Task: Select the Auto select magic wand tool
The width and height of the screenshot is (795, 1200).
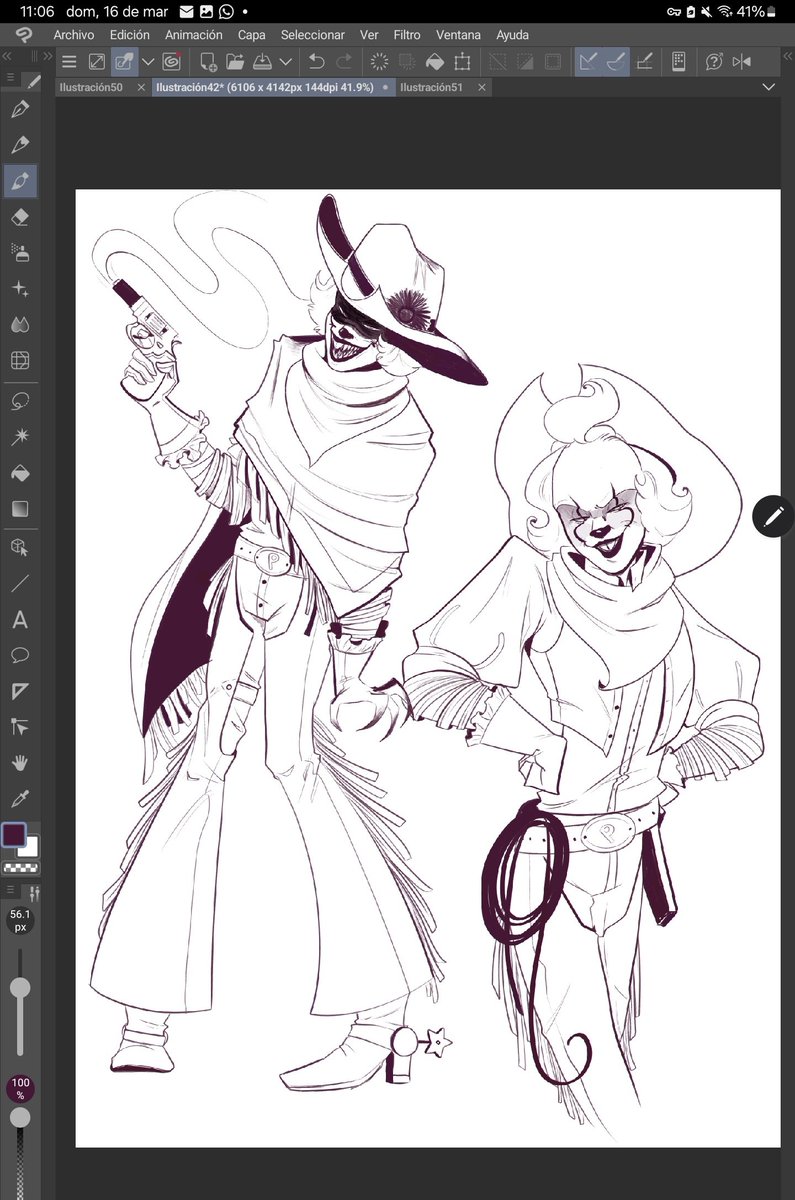Action: 20,437
